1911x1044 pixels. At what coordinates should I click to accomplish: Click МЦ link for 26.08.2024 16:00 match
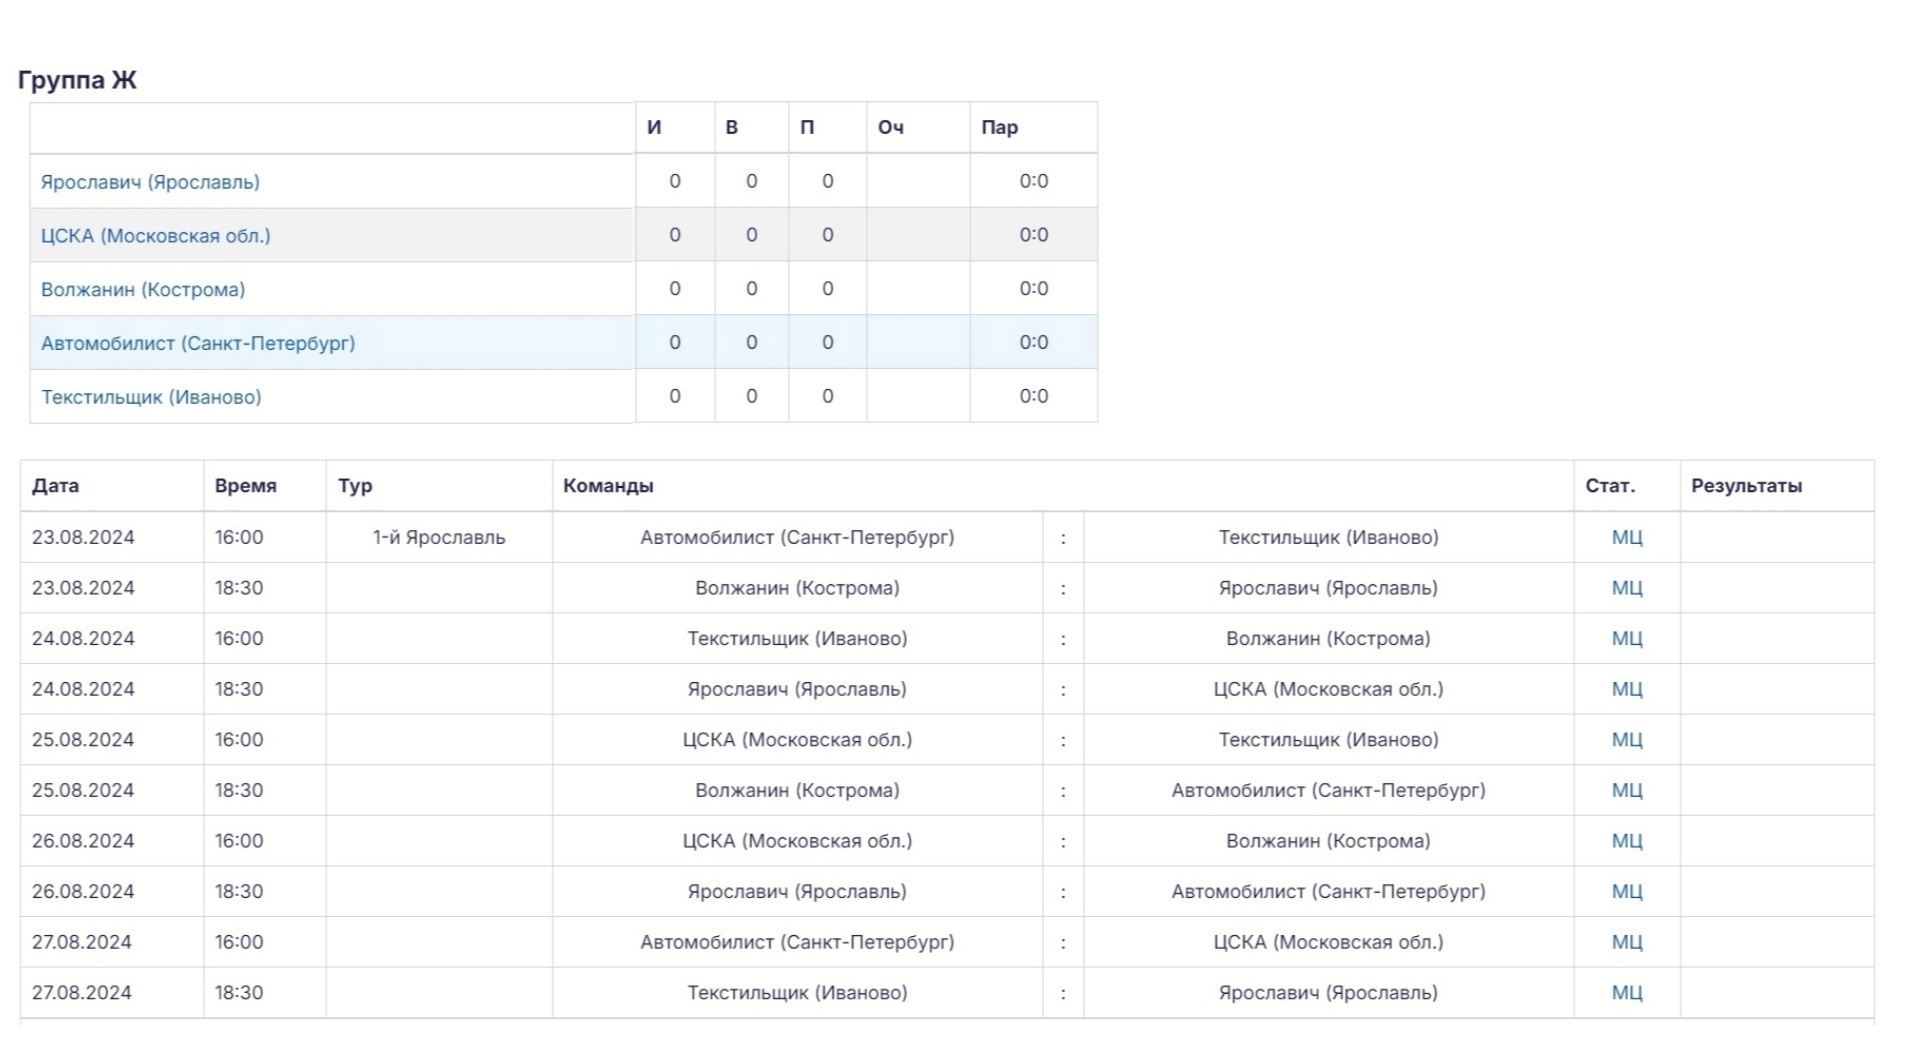point(1627,841)
